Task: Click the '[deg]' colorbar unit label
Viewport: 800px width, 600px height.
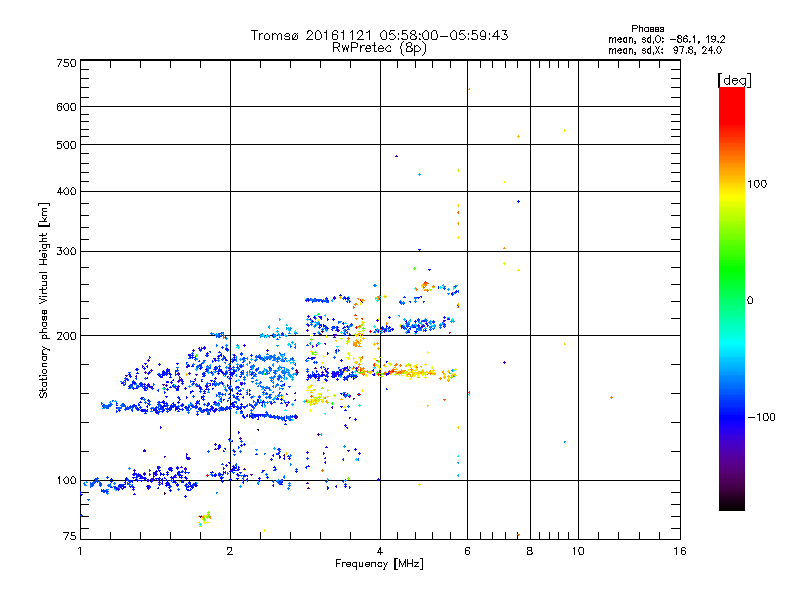Action: pos(734,80)
